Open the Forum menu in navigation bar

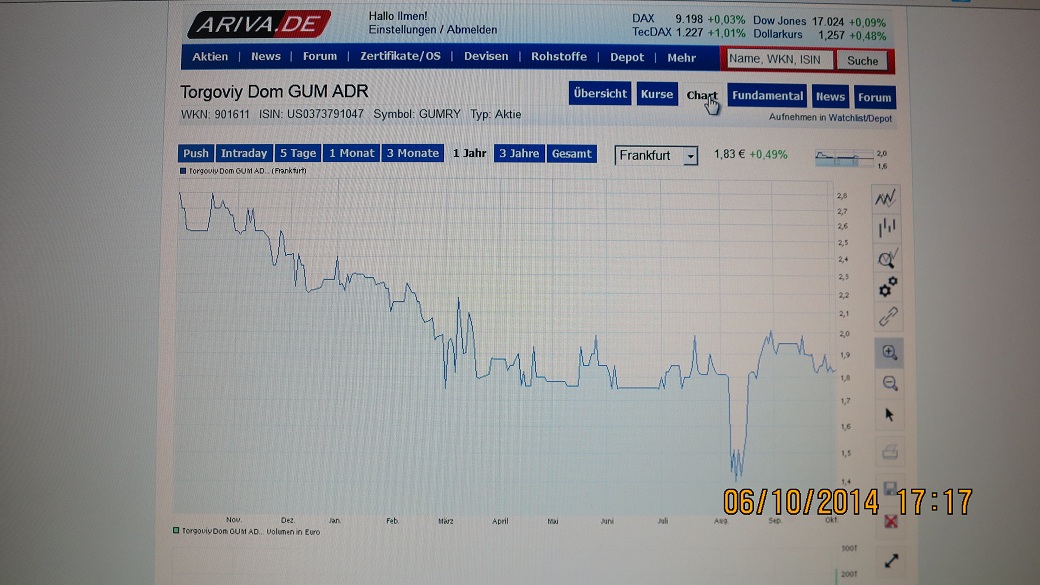pos(320,57)
